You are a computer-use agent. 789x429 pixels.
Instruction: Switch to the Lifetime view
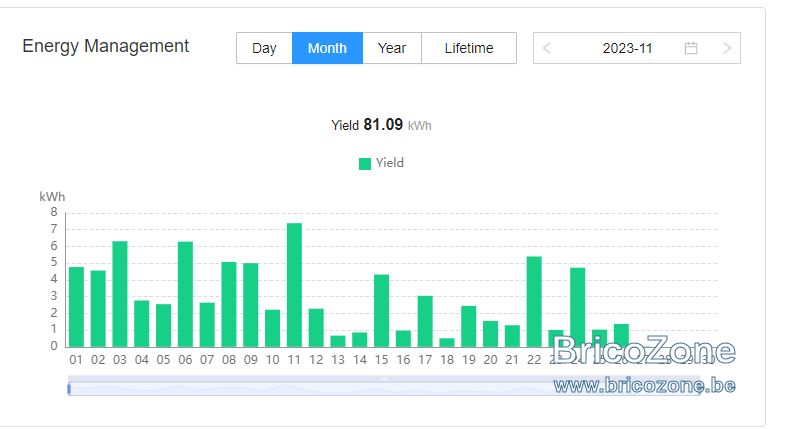click(468, 48)
